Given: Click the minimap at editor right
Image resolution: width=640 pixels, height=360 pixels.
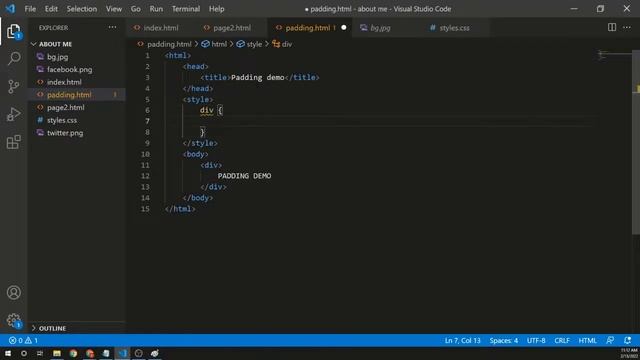Looking at the screenshot, I should coord(615,55).
